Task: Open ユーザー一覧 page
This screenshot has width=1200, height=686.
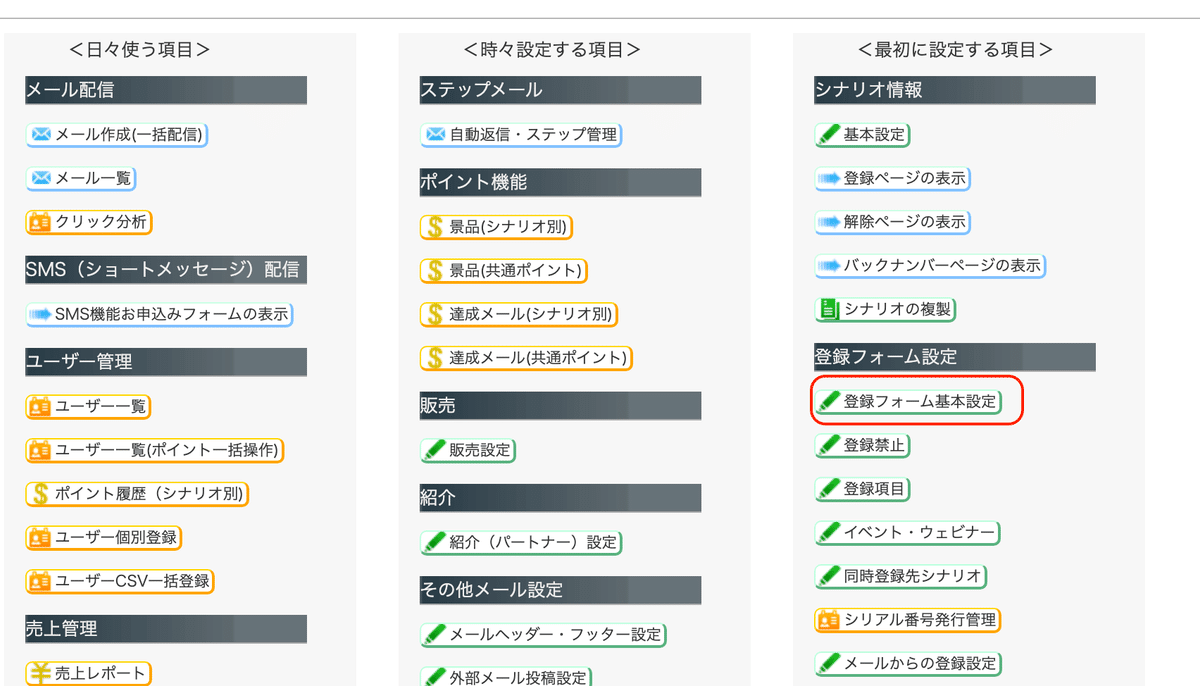Action: tap(89, 406)
